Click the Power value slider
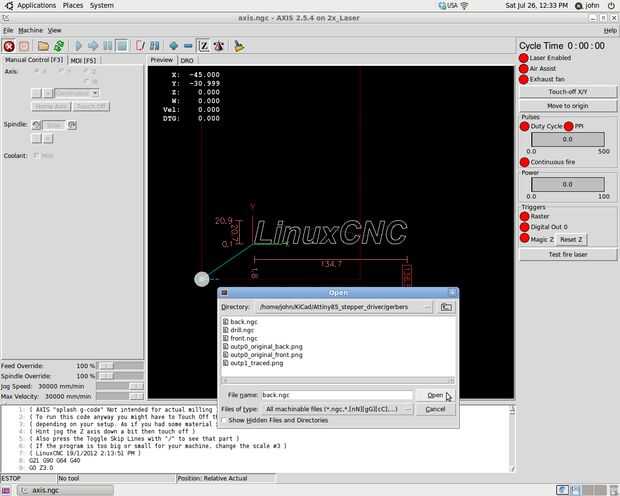 (x=567, y=185)
